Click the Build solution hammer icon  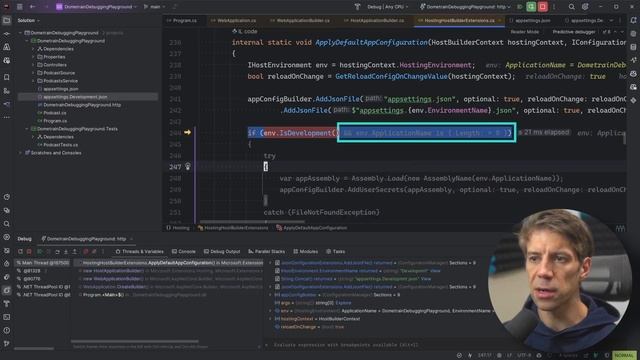[x=357, y=7]
